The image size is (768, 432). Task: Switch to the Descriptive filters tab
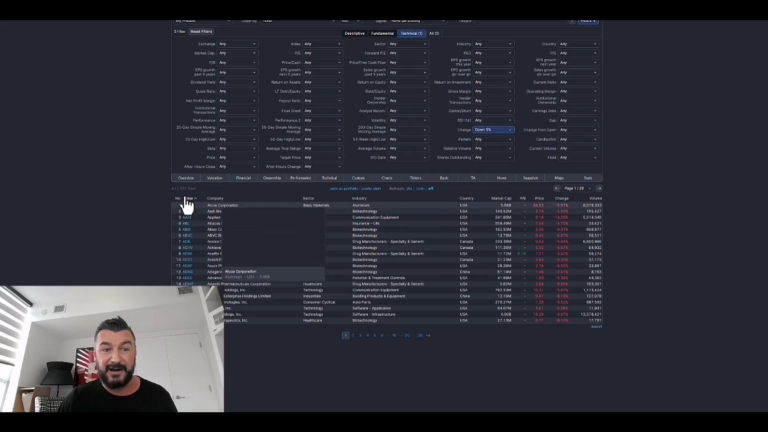[x=355, y=33]
